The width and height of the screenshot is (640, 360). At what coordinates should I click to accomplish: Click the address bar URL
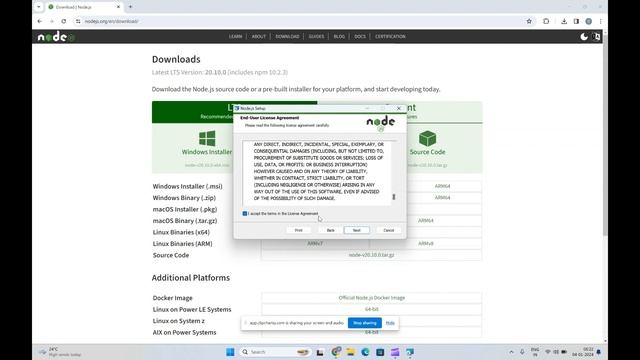click(x=111, y=21)
